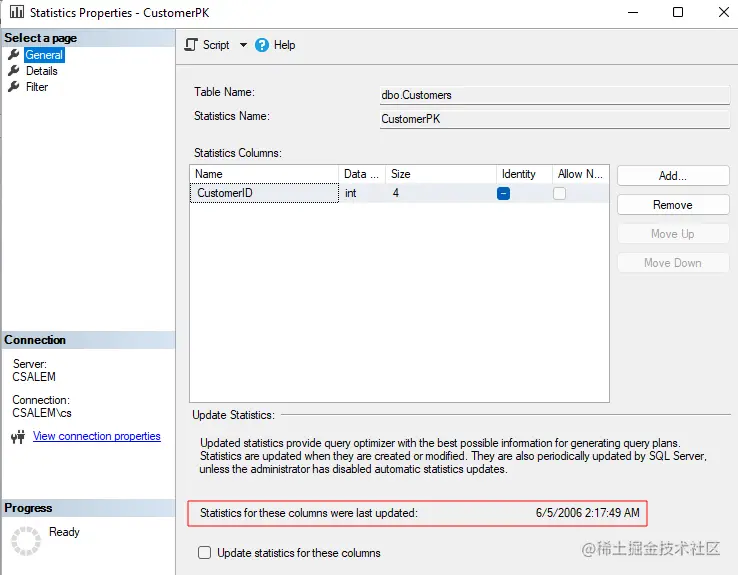Click the Add... button
Image resolution: width=738 pixels, height=575 pixels.
click(673, 176)
